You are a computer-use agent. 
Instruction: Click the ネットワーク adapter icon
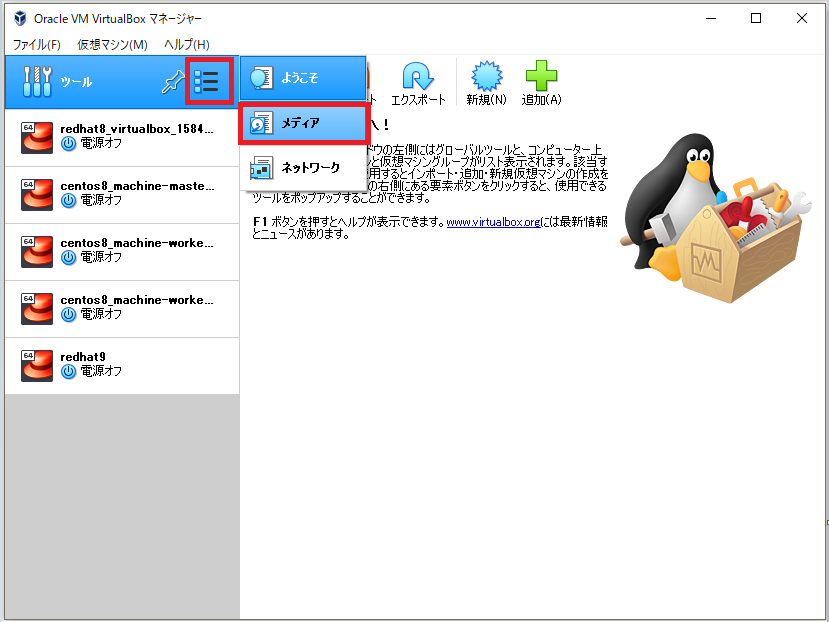click(x=261, y=168)
